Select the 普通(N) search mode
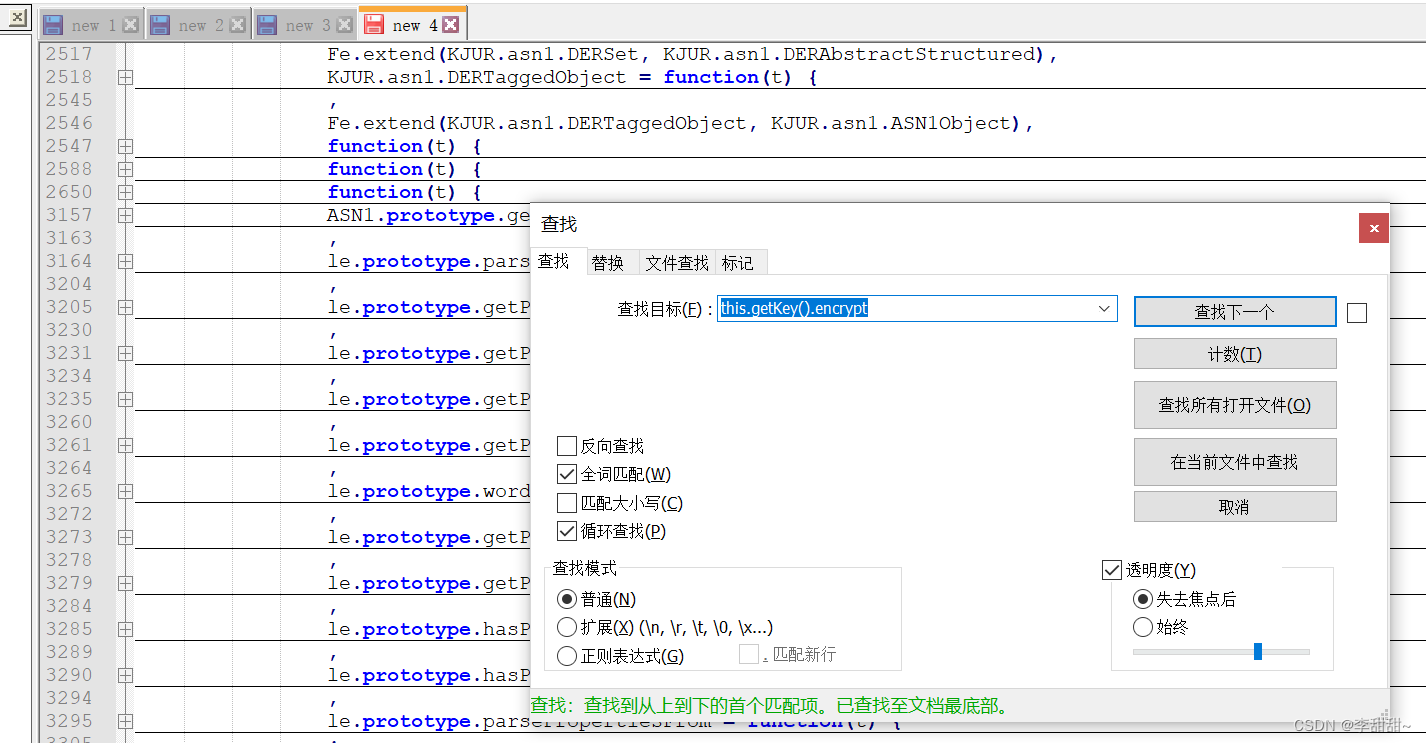The height and width of the screenshot is (743, 1426). (x=567, y=599)
